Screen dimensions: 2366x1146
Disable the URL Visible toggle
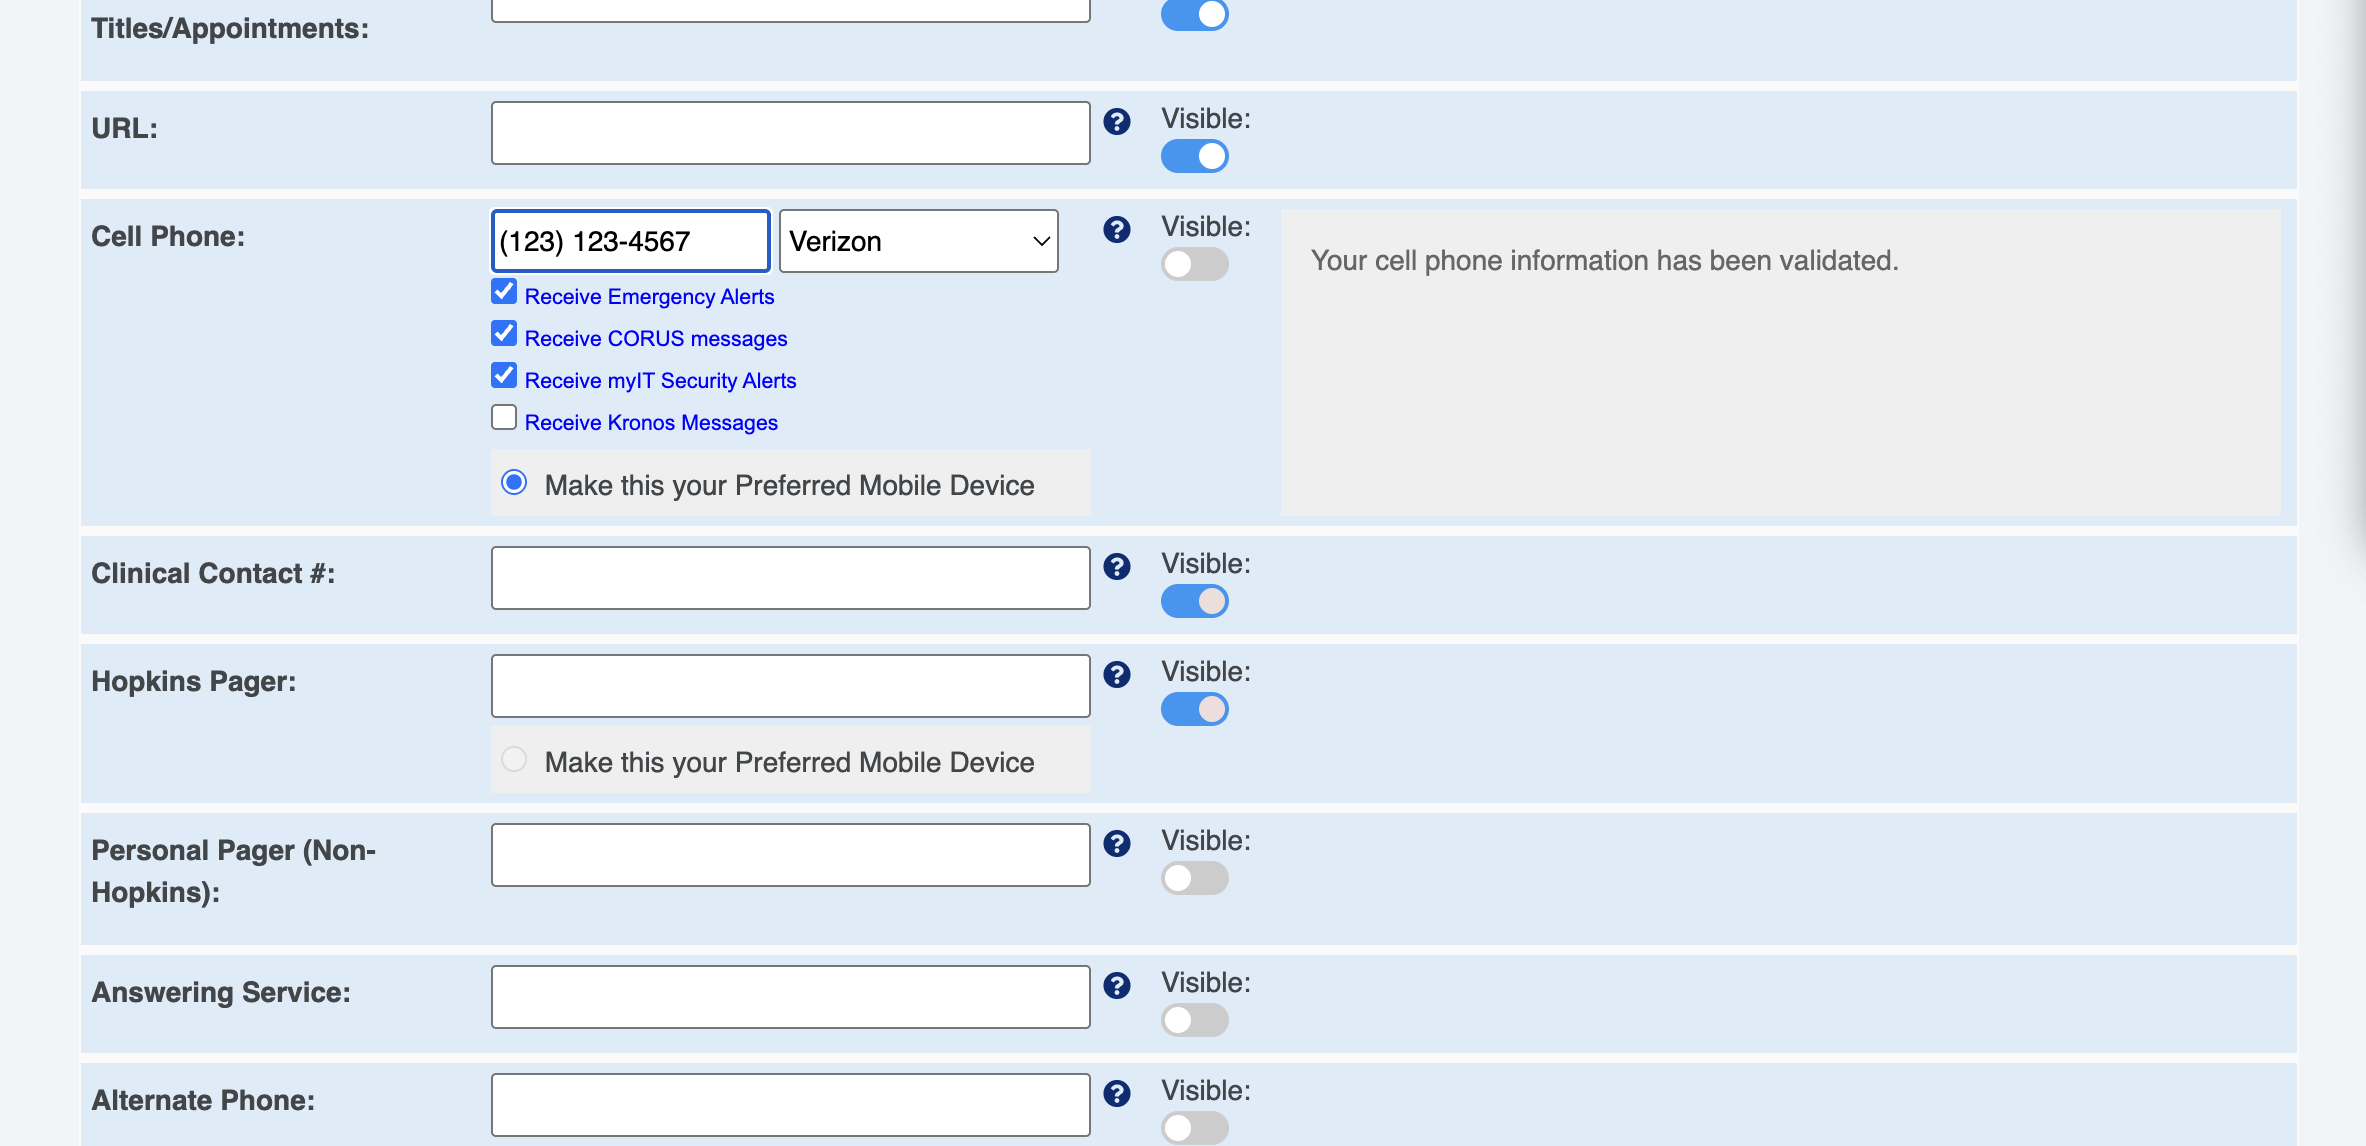(1194, 157)
